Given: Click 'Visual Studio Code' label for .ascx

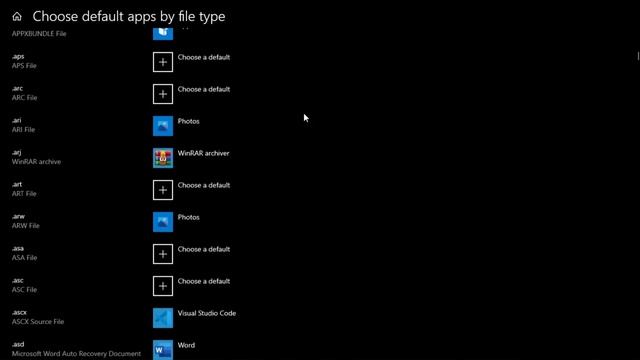Looking at the screenshot, I should [207, 313].
